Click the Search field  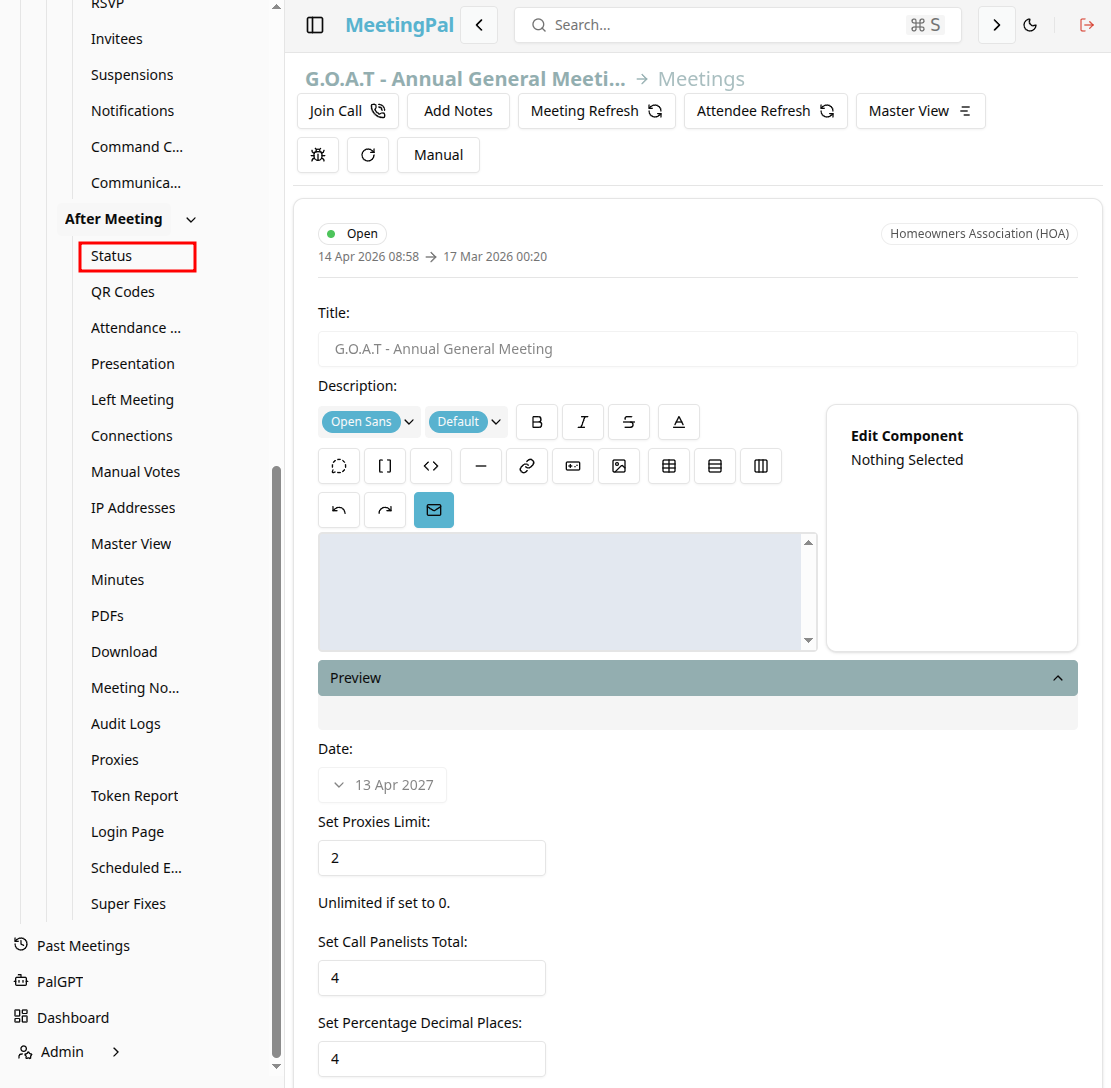[738, 26]
